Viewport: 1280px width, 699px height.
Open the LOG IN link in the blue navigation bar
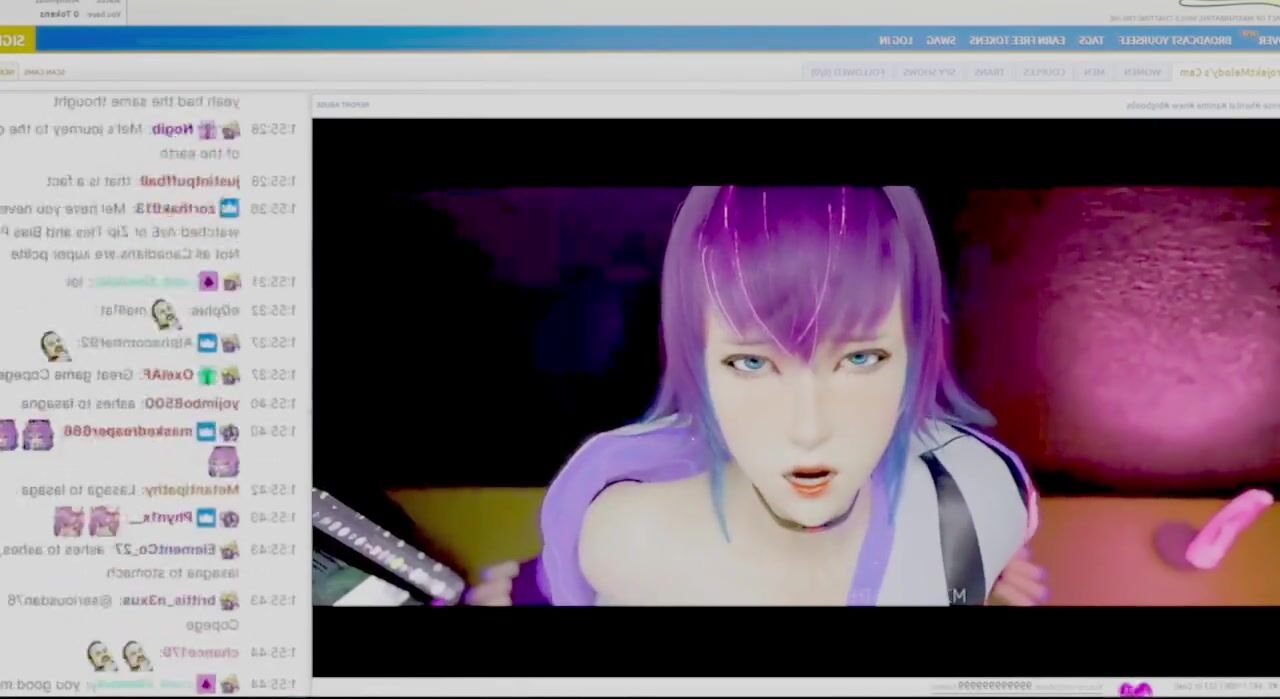(x=895, y=40)
